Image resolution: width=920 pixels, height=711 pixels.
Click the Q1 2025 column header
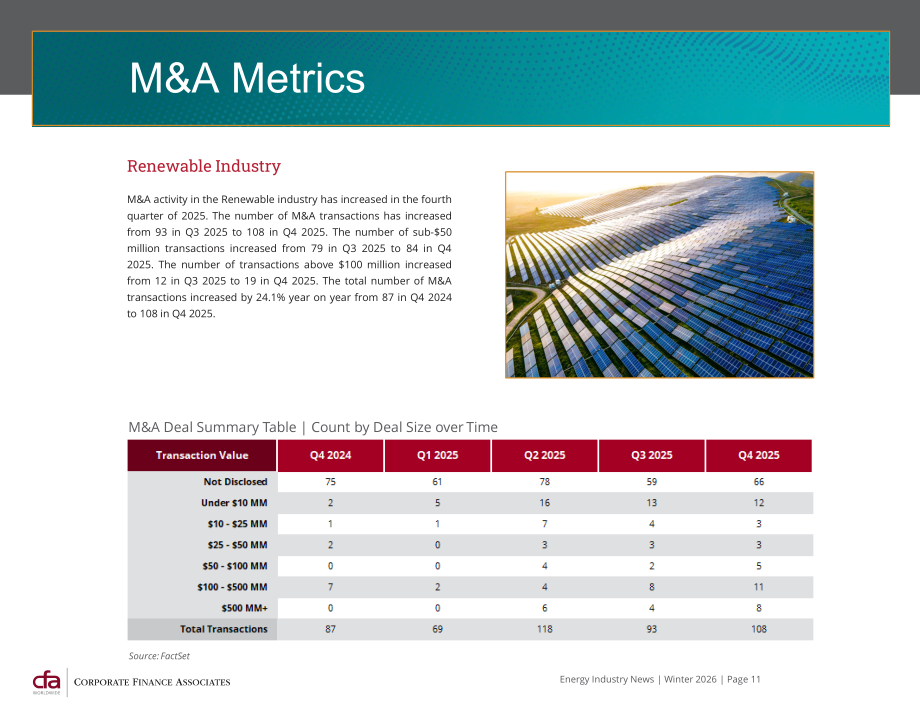pos(437,455)
